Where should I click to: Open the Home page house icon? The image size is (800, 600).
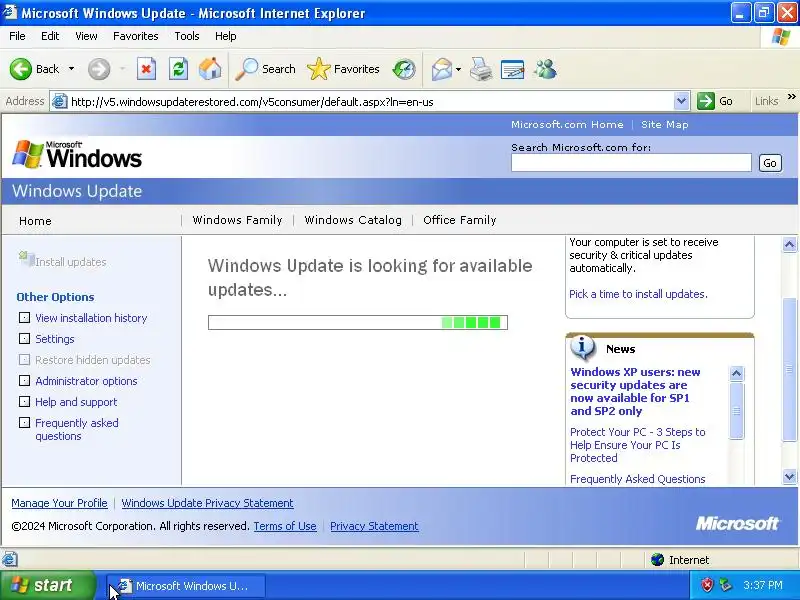(x=210, y=69)
